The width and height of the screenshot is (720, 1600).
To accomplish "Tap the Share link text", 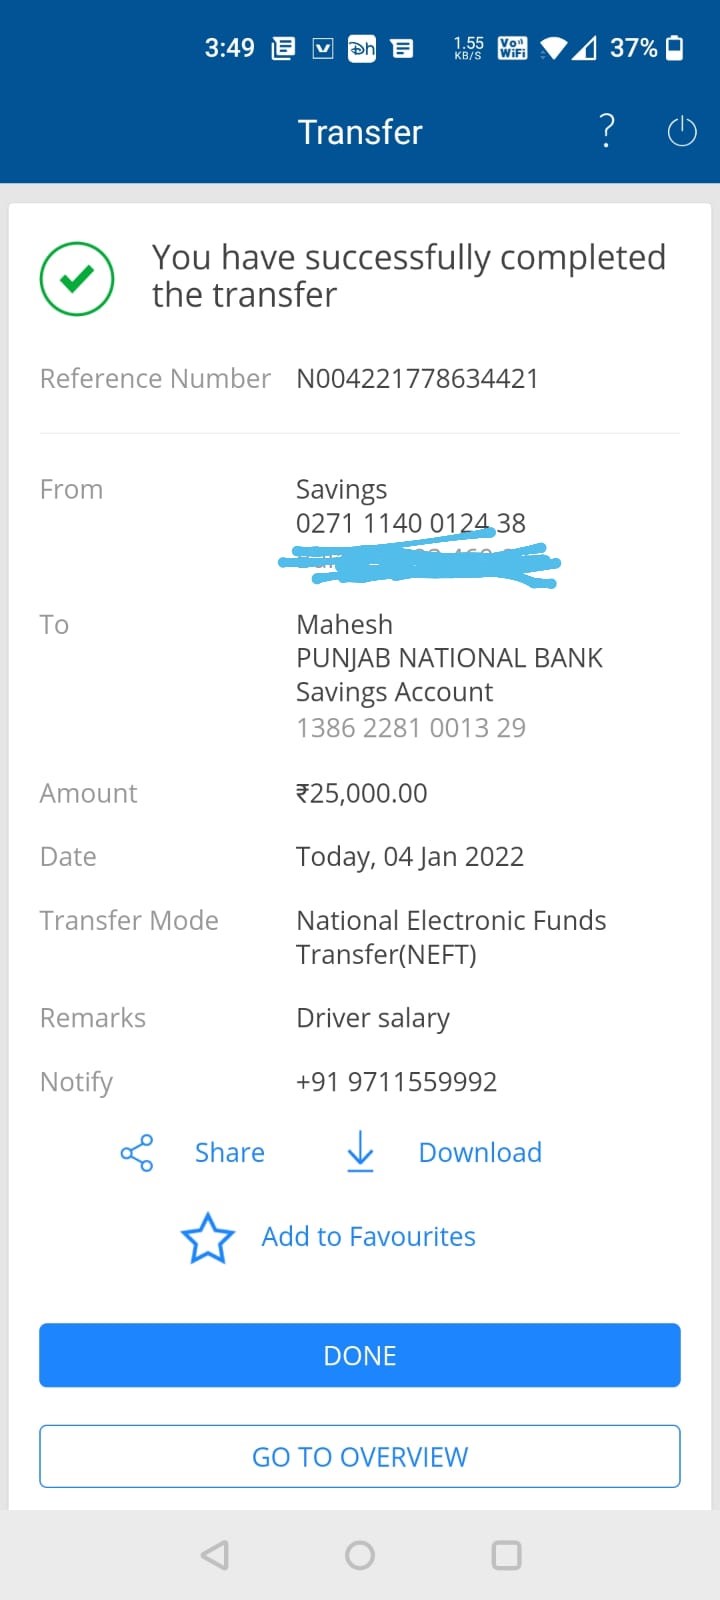I will click(229, 1153).
